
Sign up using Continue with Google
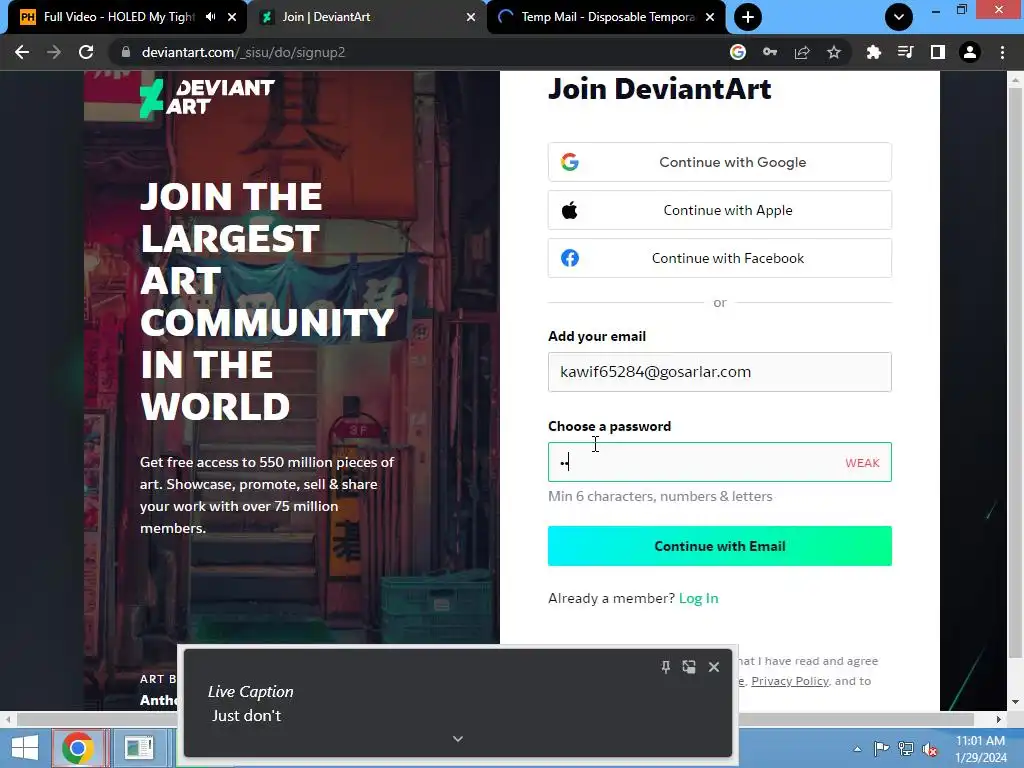[720, 162]
